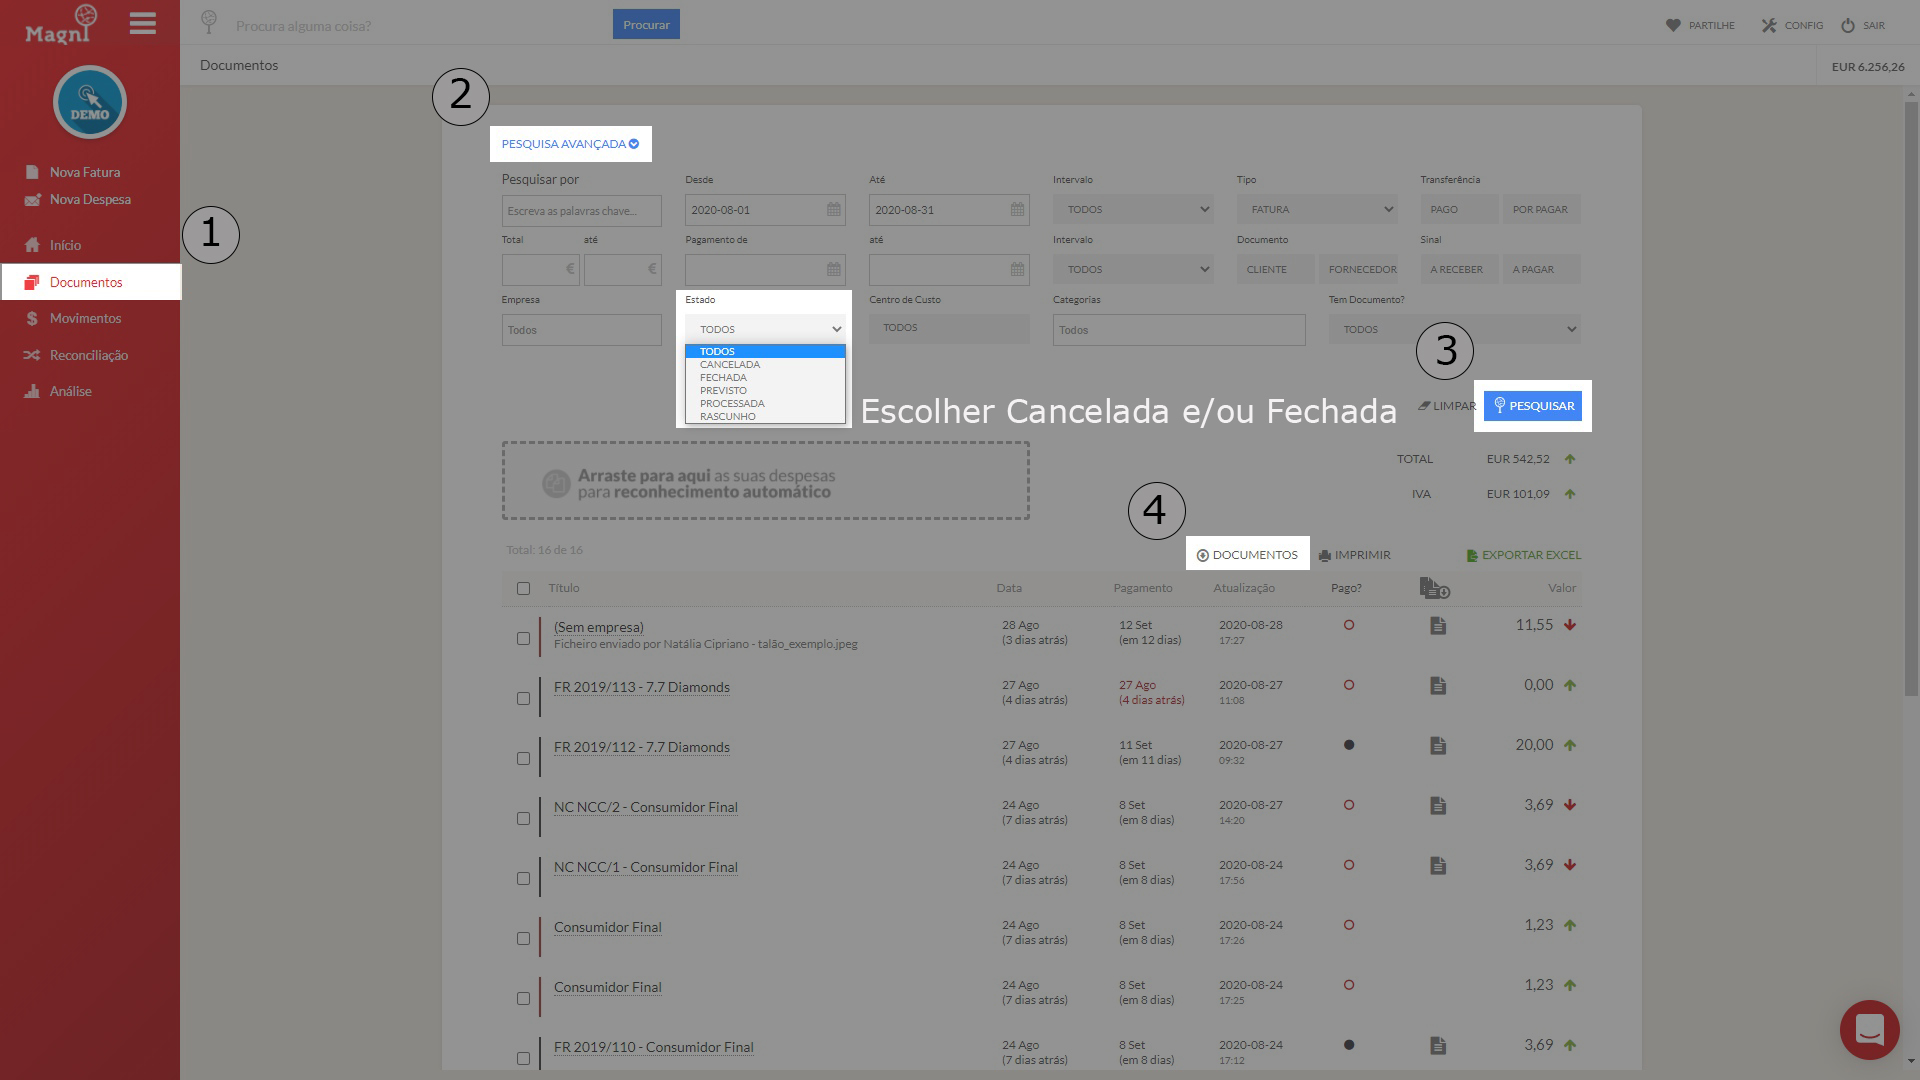Image resolution: width=1920 pixels, height=1080 pixels.
Task: Click EXPORTAR EXCEL
Action: [1524, 555]
